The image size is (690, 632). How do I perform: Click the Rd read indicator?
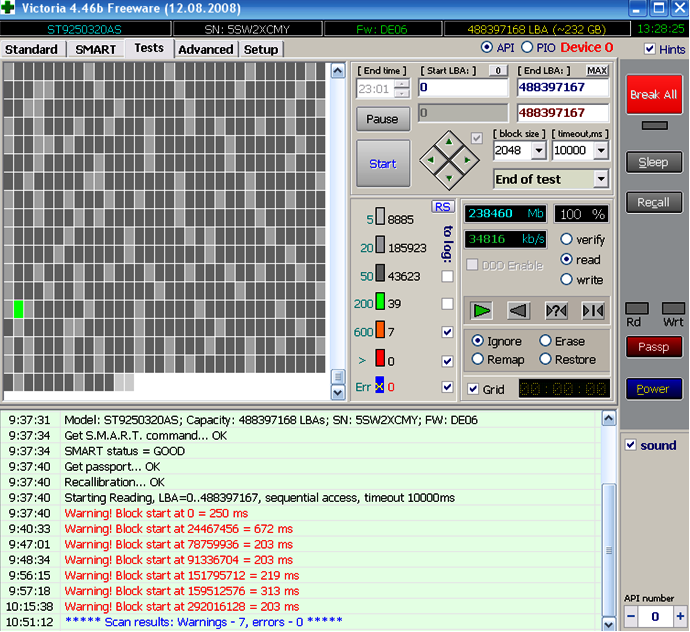point(637,309)
